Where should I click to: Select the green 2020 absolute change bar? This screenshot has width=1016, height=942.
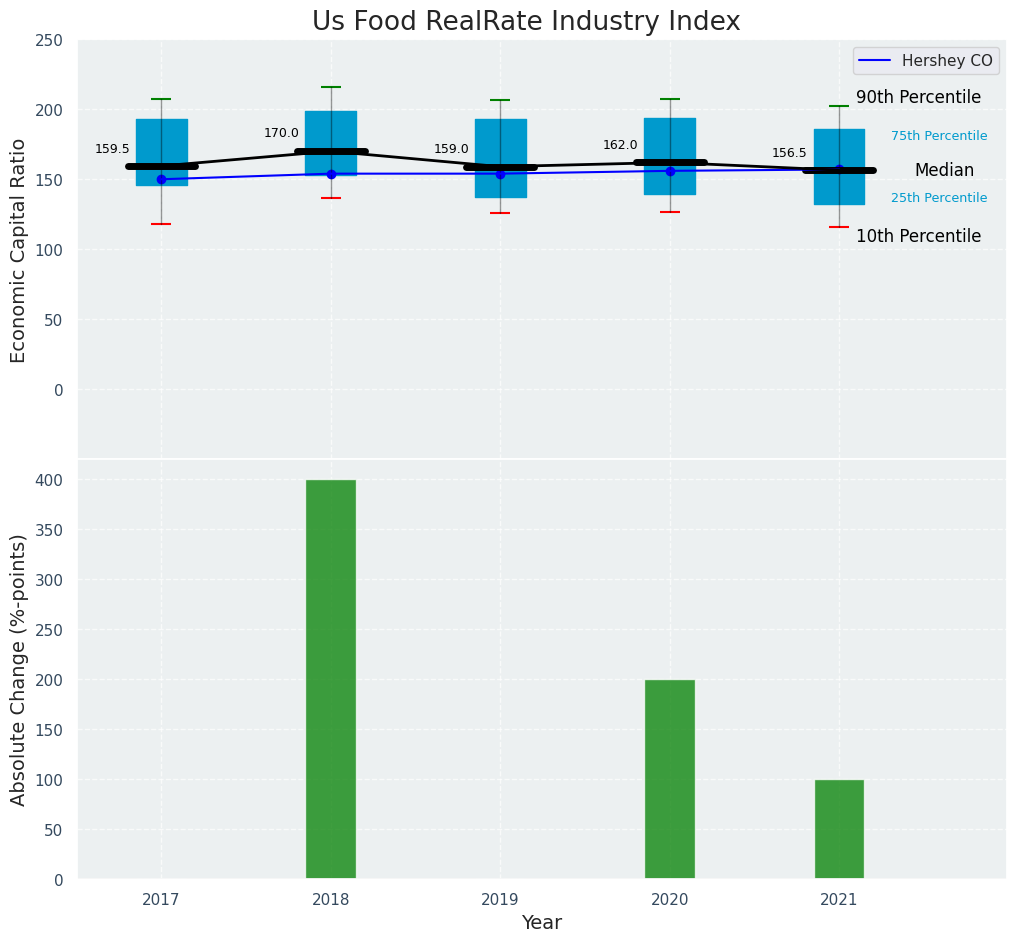670,780
